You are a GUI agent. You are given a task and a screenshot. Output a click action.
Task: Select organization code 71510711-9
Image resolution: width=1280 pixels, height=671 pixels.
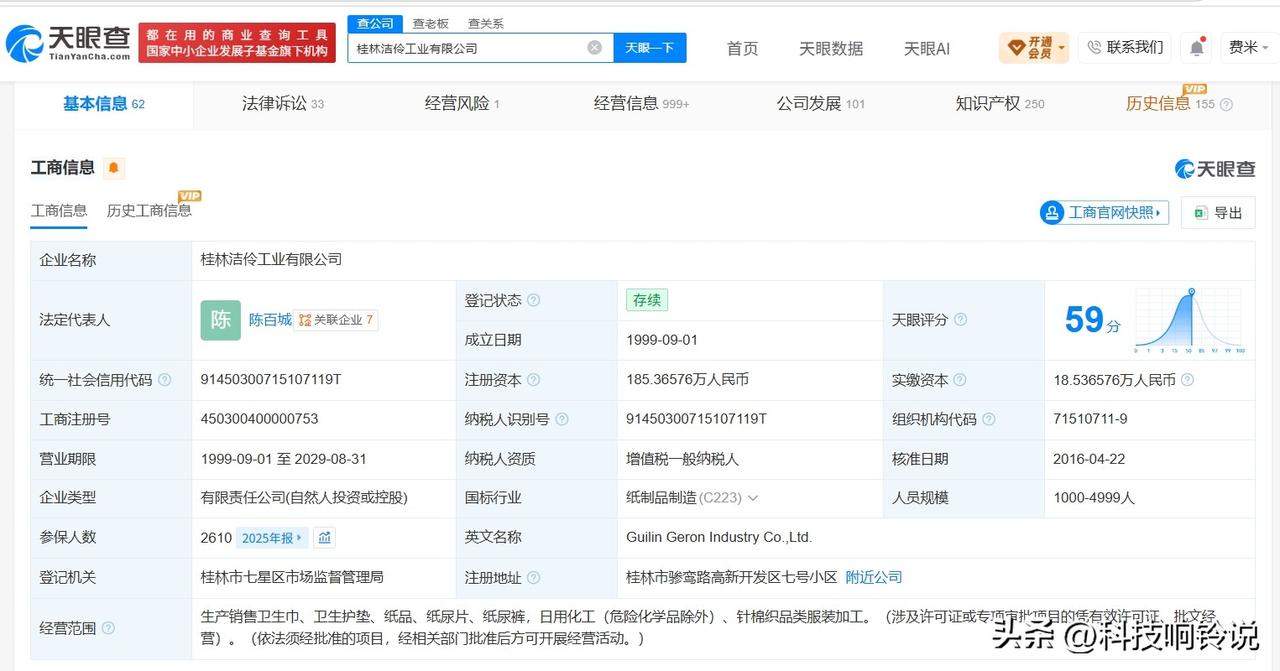point(1090,419)
